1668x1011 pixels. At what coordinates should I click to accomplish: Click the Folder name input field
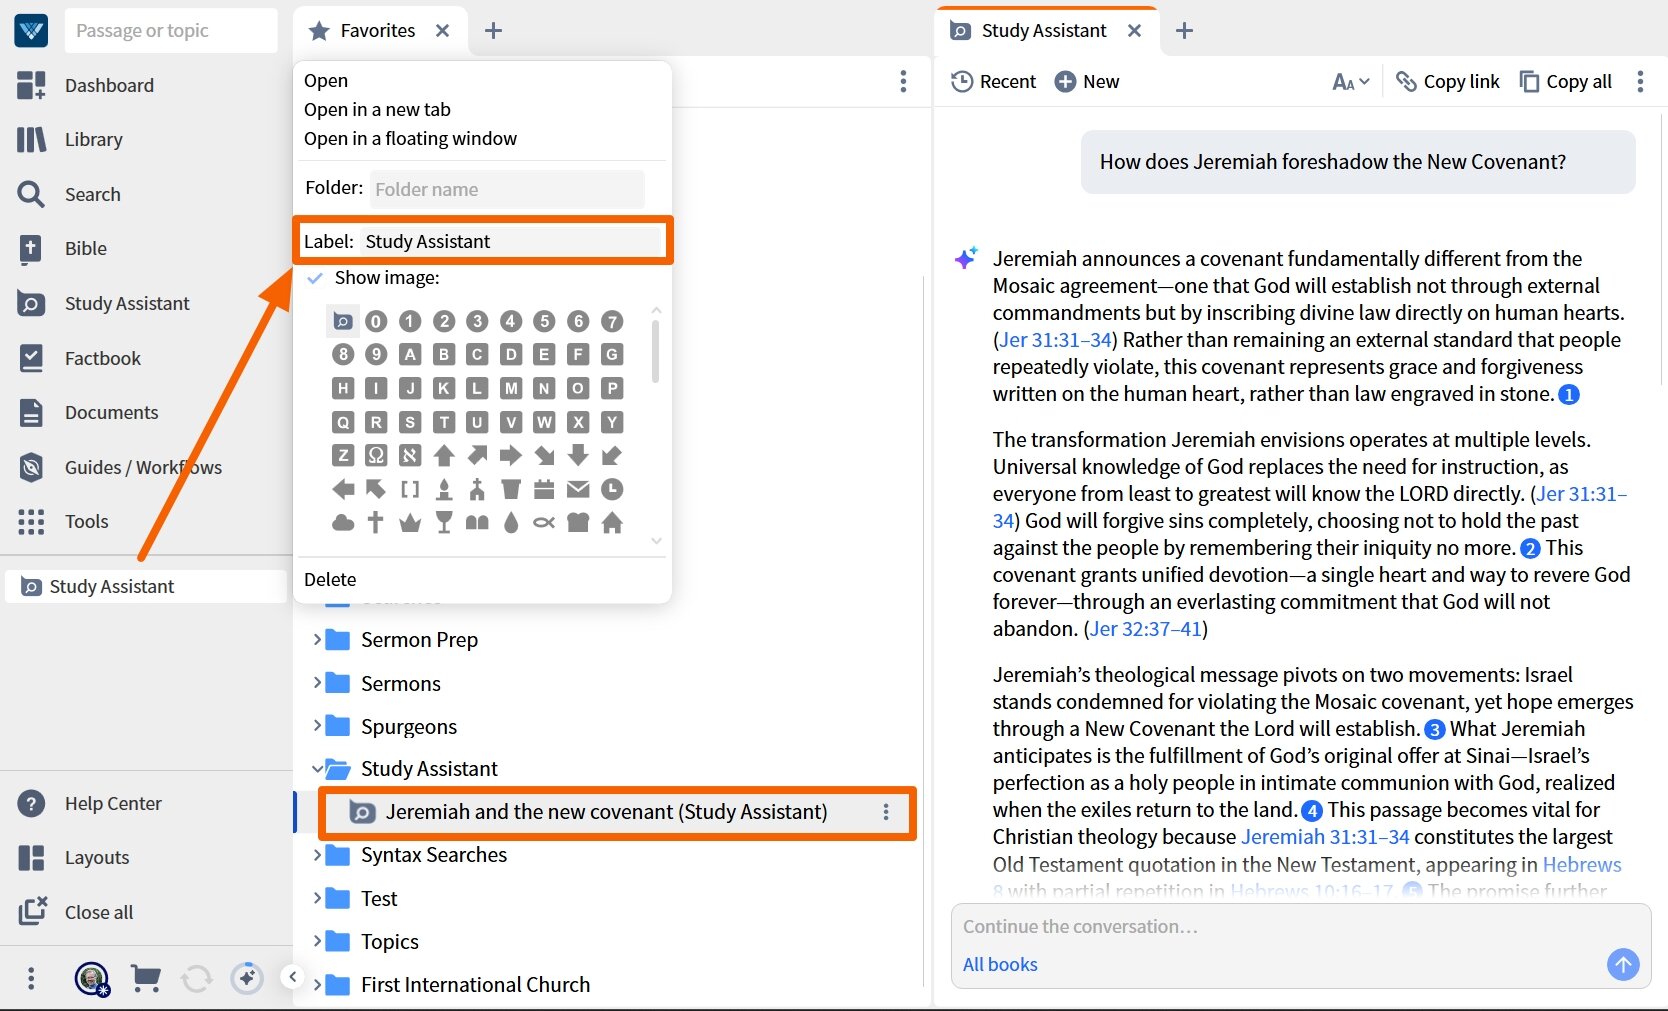[x=507, y=189]
